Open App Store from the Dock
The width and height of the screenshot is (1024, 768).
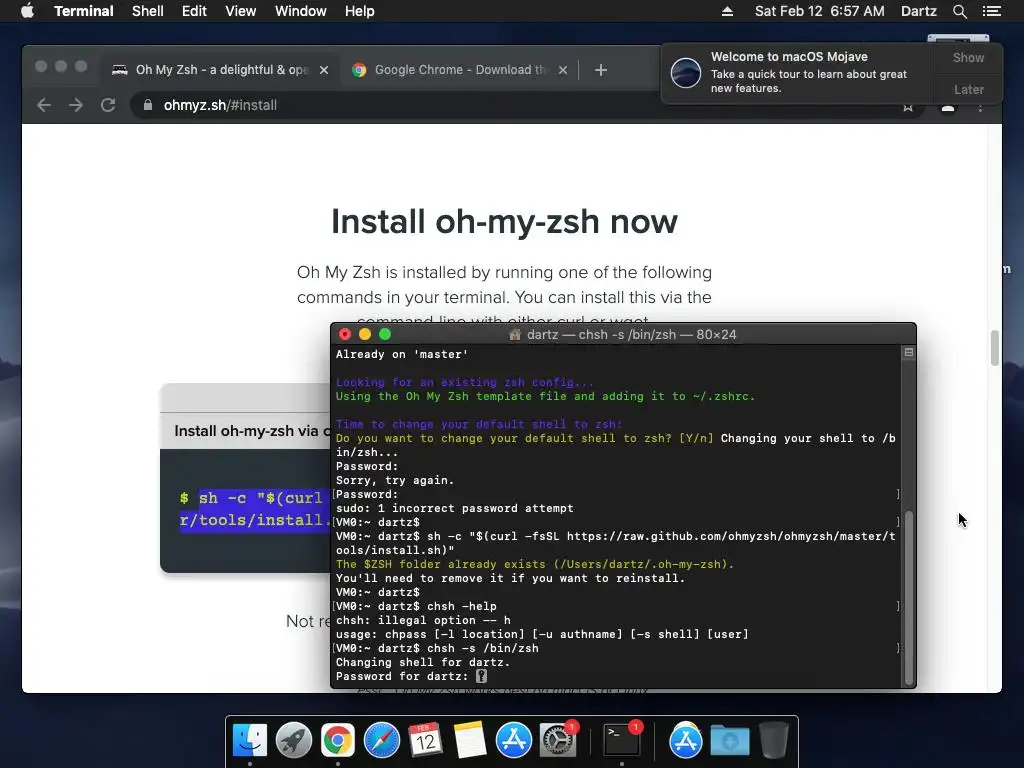coord(513,741)
